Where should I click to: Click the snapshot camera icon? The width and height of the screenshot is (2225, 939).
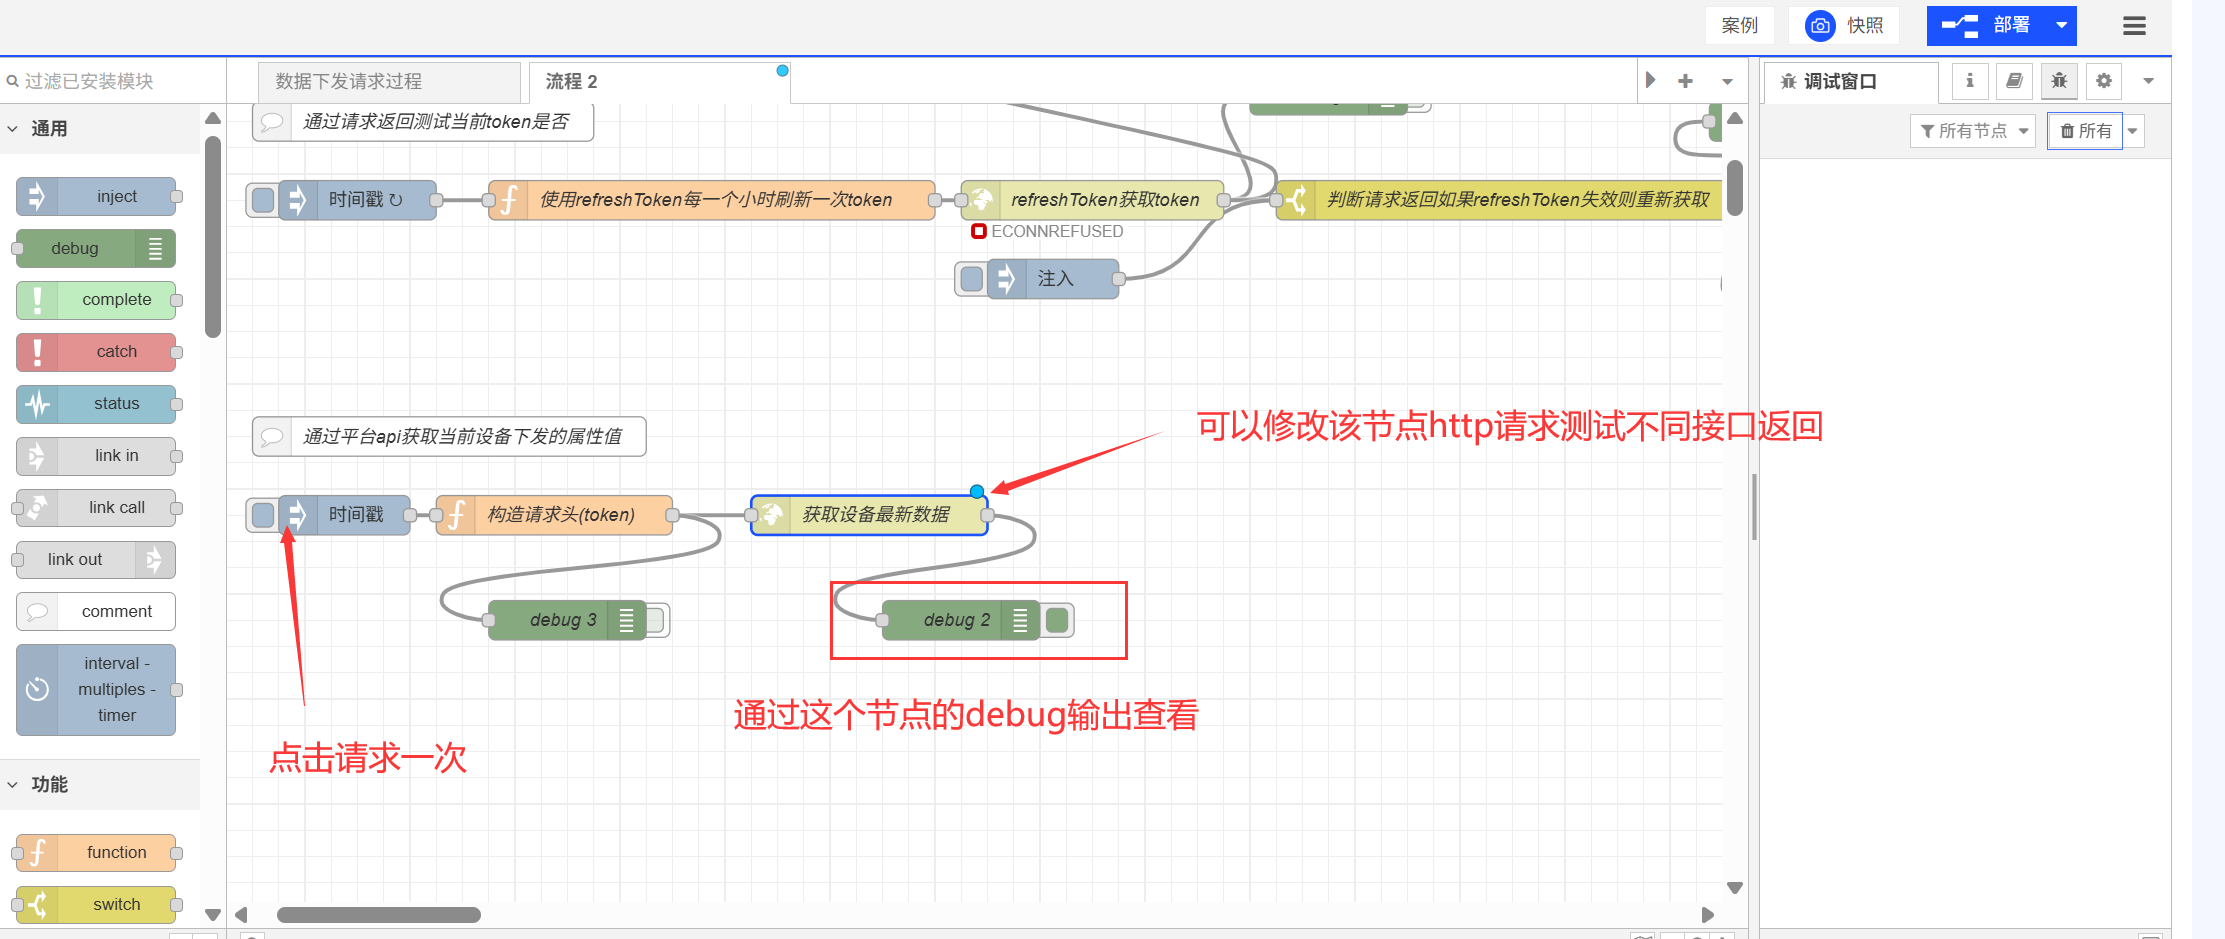(1820, 26)
